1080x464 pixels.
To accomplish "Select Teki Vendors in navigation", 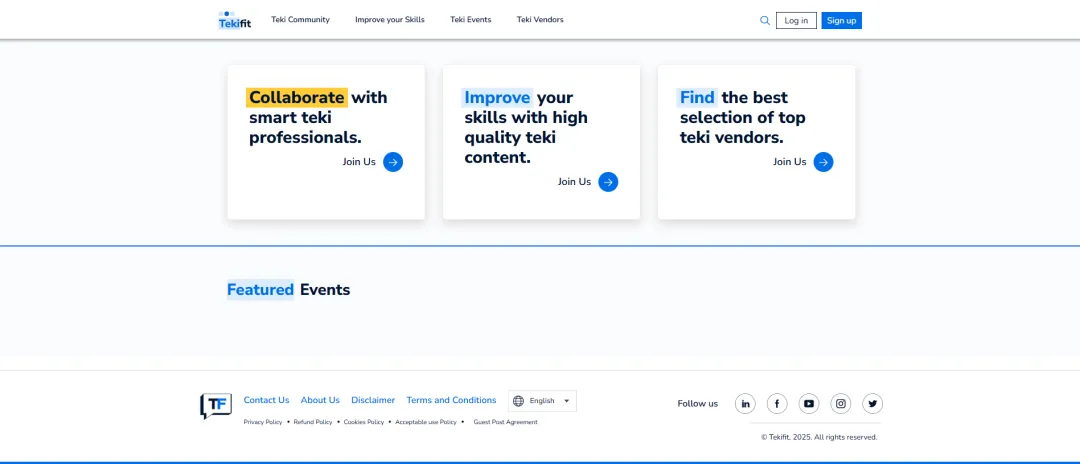I will (540, 20).
